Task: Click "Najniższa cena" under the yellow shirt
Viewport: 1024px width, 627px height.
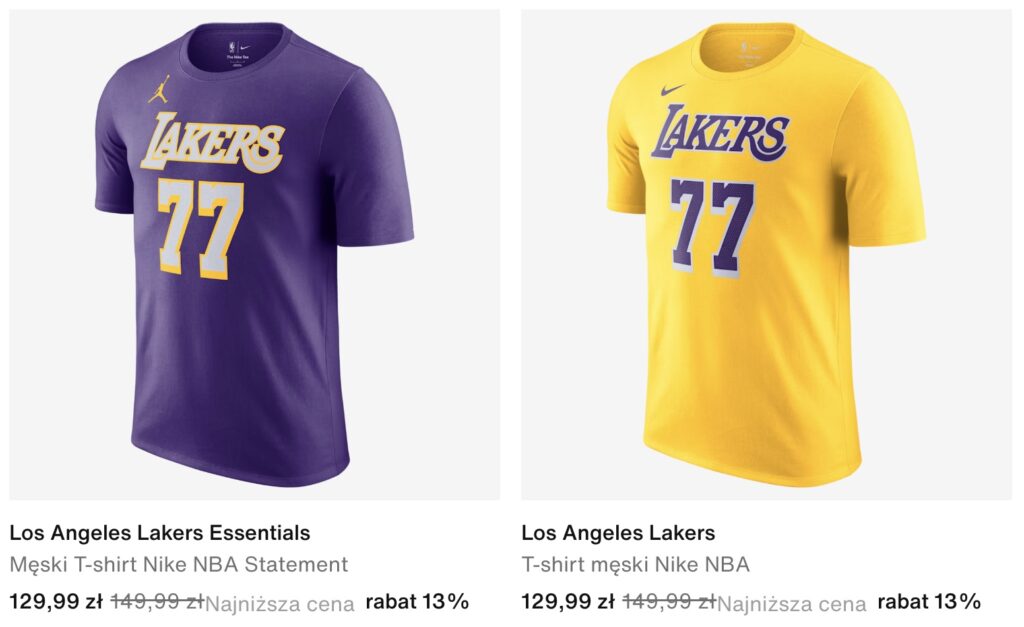Action: [792, 603]
